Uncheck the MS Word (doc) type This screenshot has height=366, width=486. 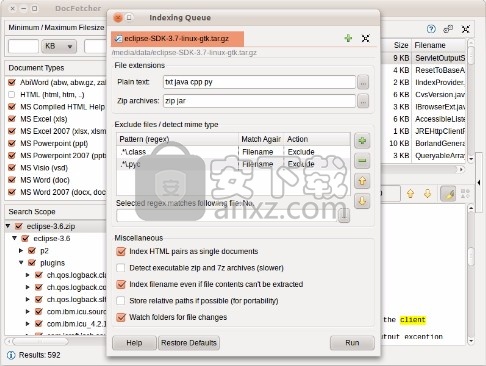pyautogui.click(x=12, y=180)
